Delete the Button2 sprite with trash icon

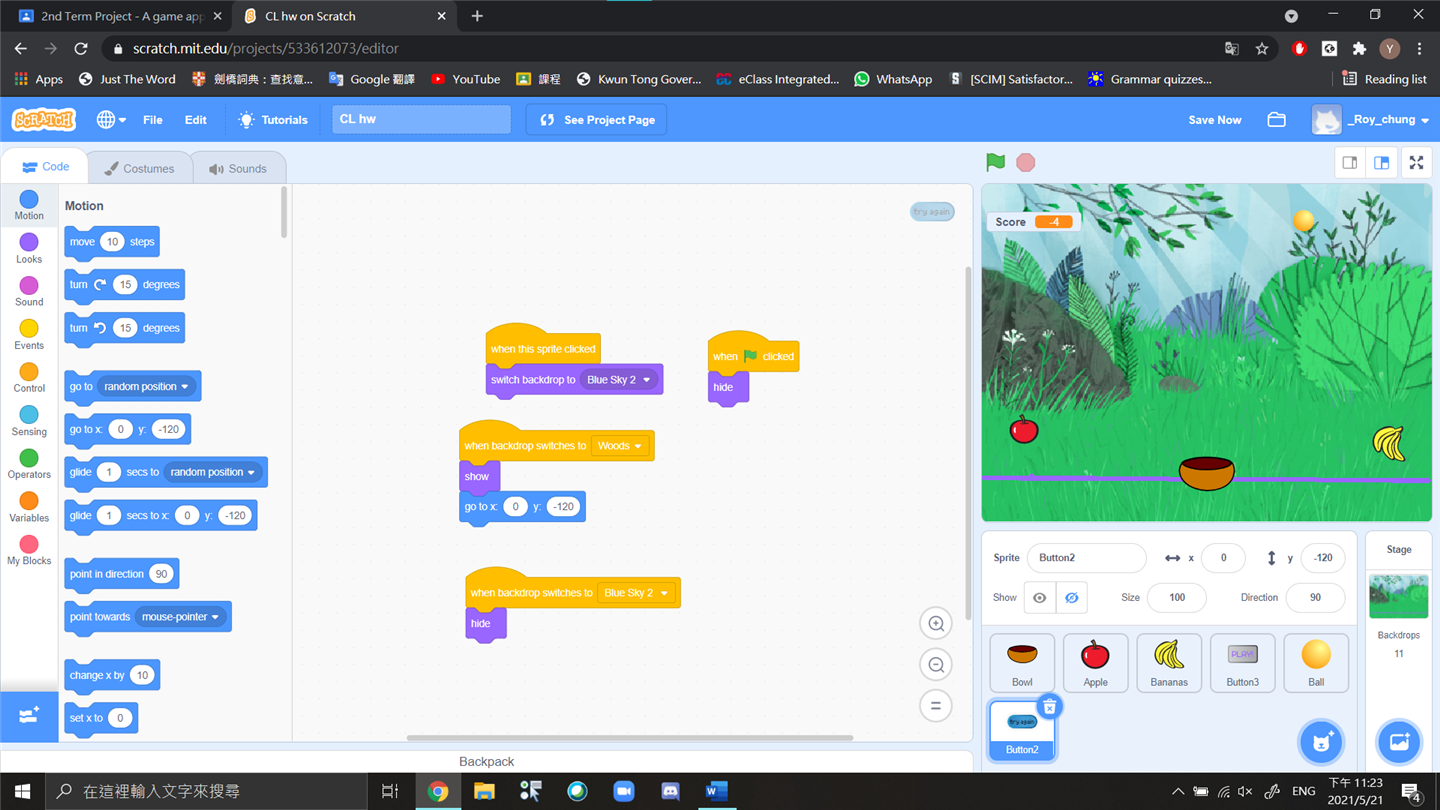[x=1049, y=707]
